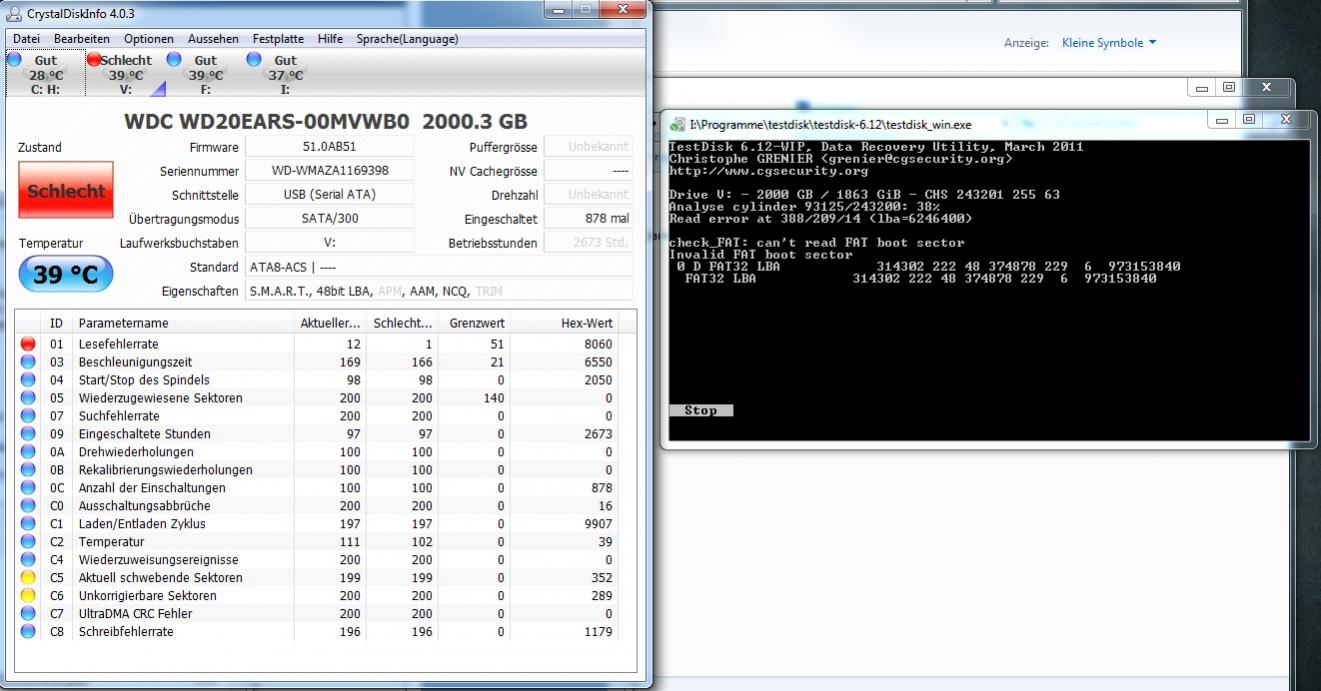Screen dimensions: 1321x691
Task: Click the Wiederzugewiesene Sektoren Grenzwert 140
Action: point(492,398)
